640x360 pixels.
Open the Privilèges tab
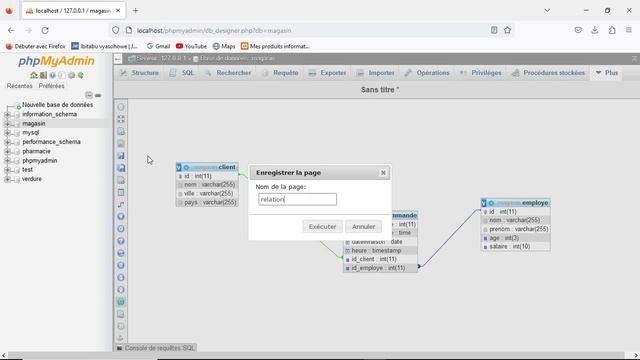point(480,73)
